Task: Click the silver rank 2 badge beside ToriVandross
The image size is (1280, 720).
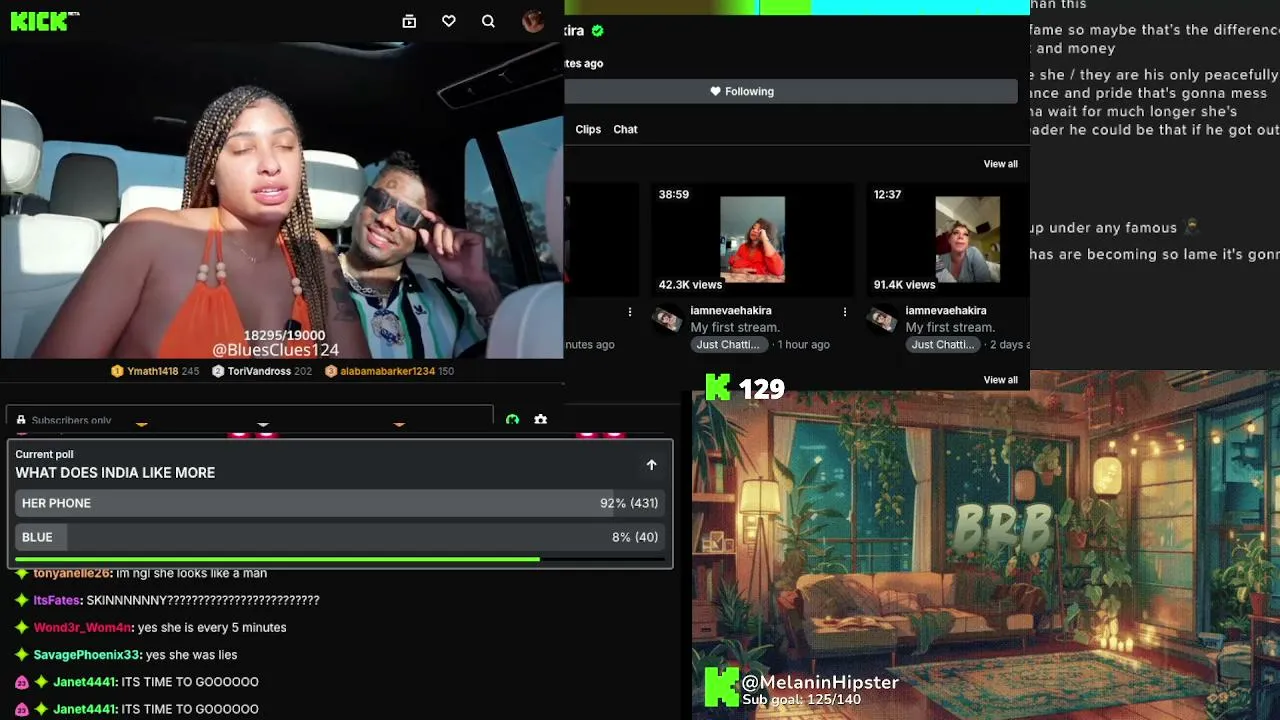Action: pos(217,371)
